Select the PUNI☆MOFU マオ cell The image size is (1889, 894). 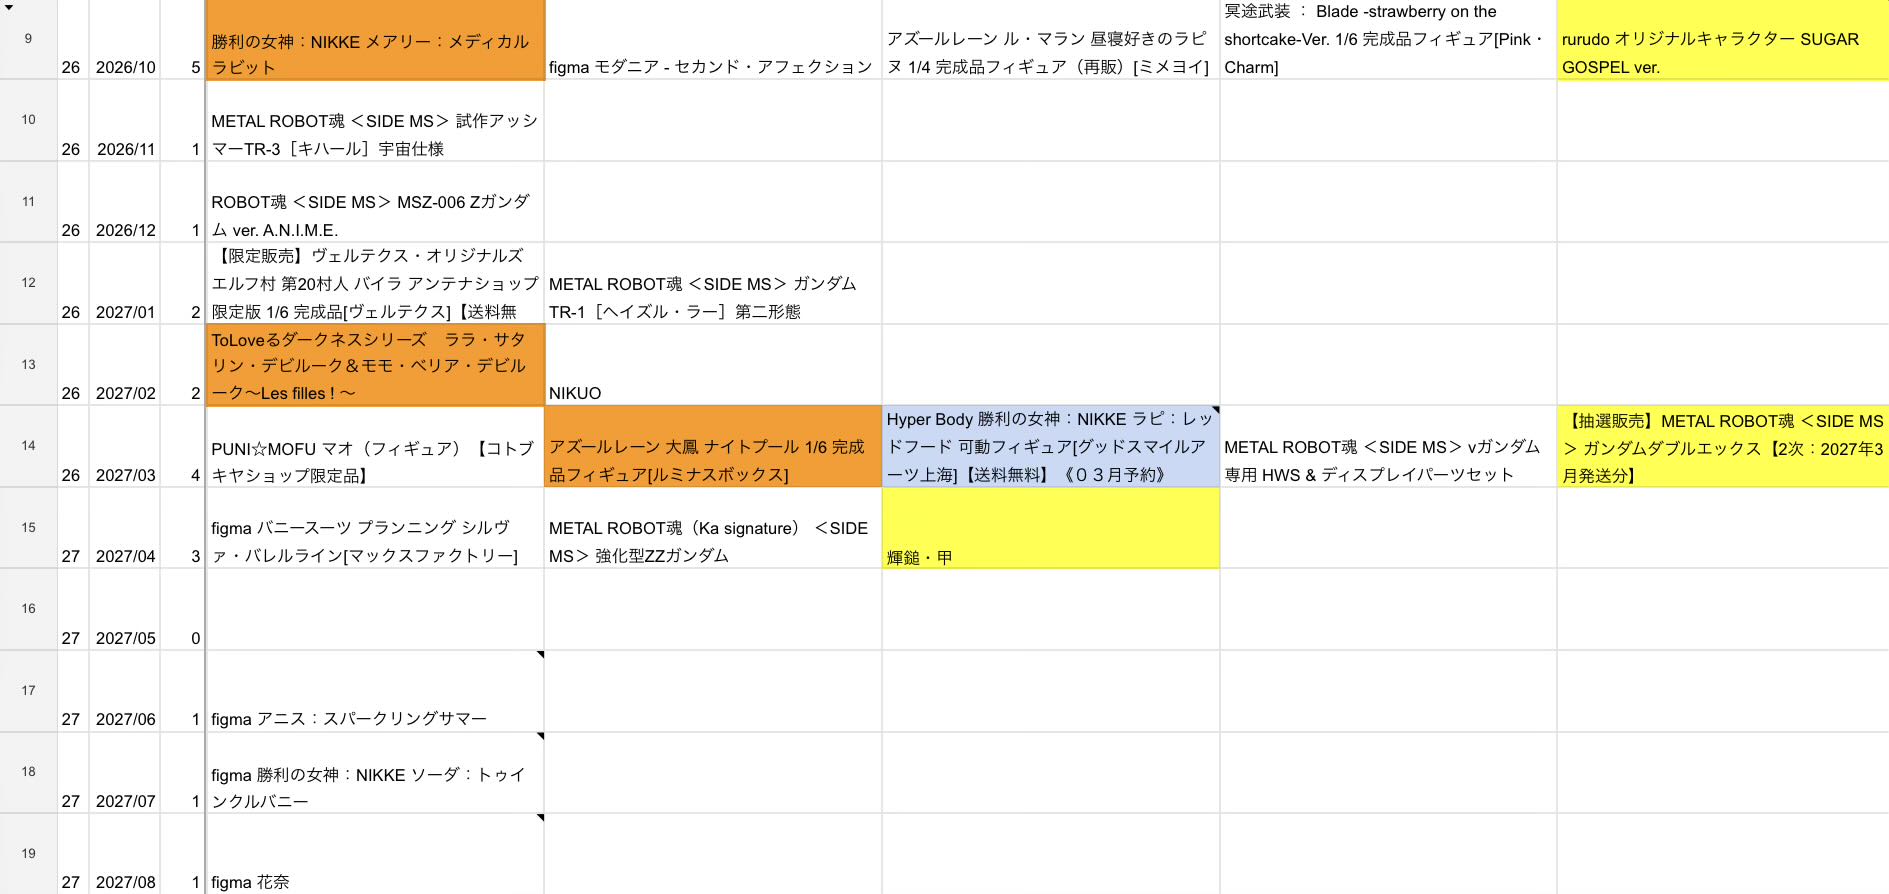(x=375, y=446)
